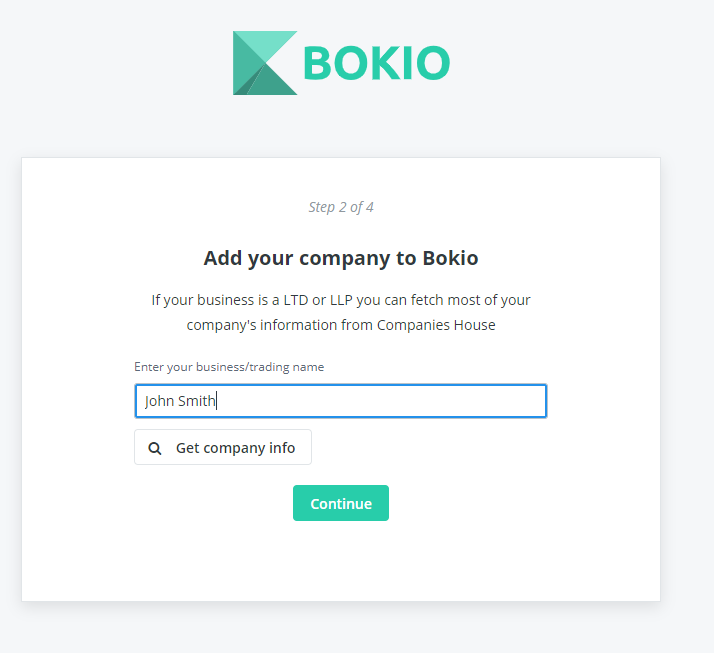This screenshot has width=714, height=653.
Task: Click blank white card area below Continue
Action: [341, 562]
